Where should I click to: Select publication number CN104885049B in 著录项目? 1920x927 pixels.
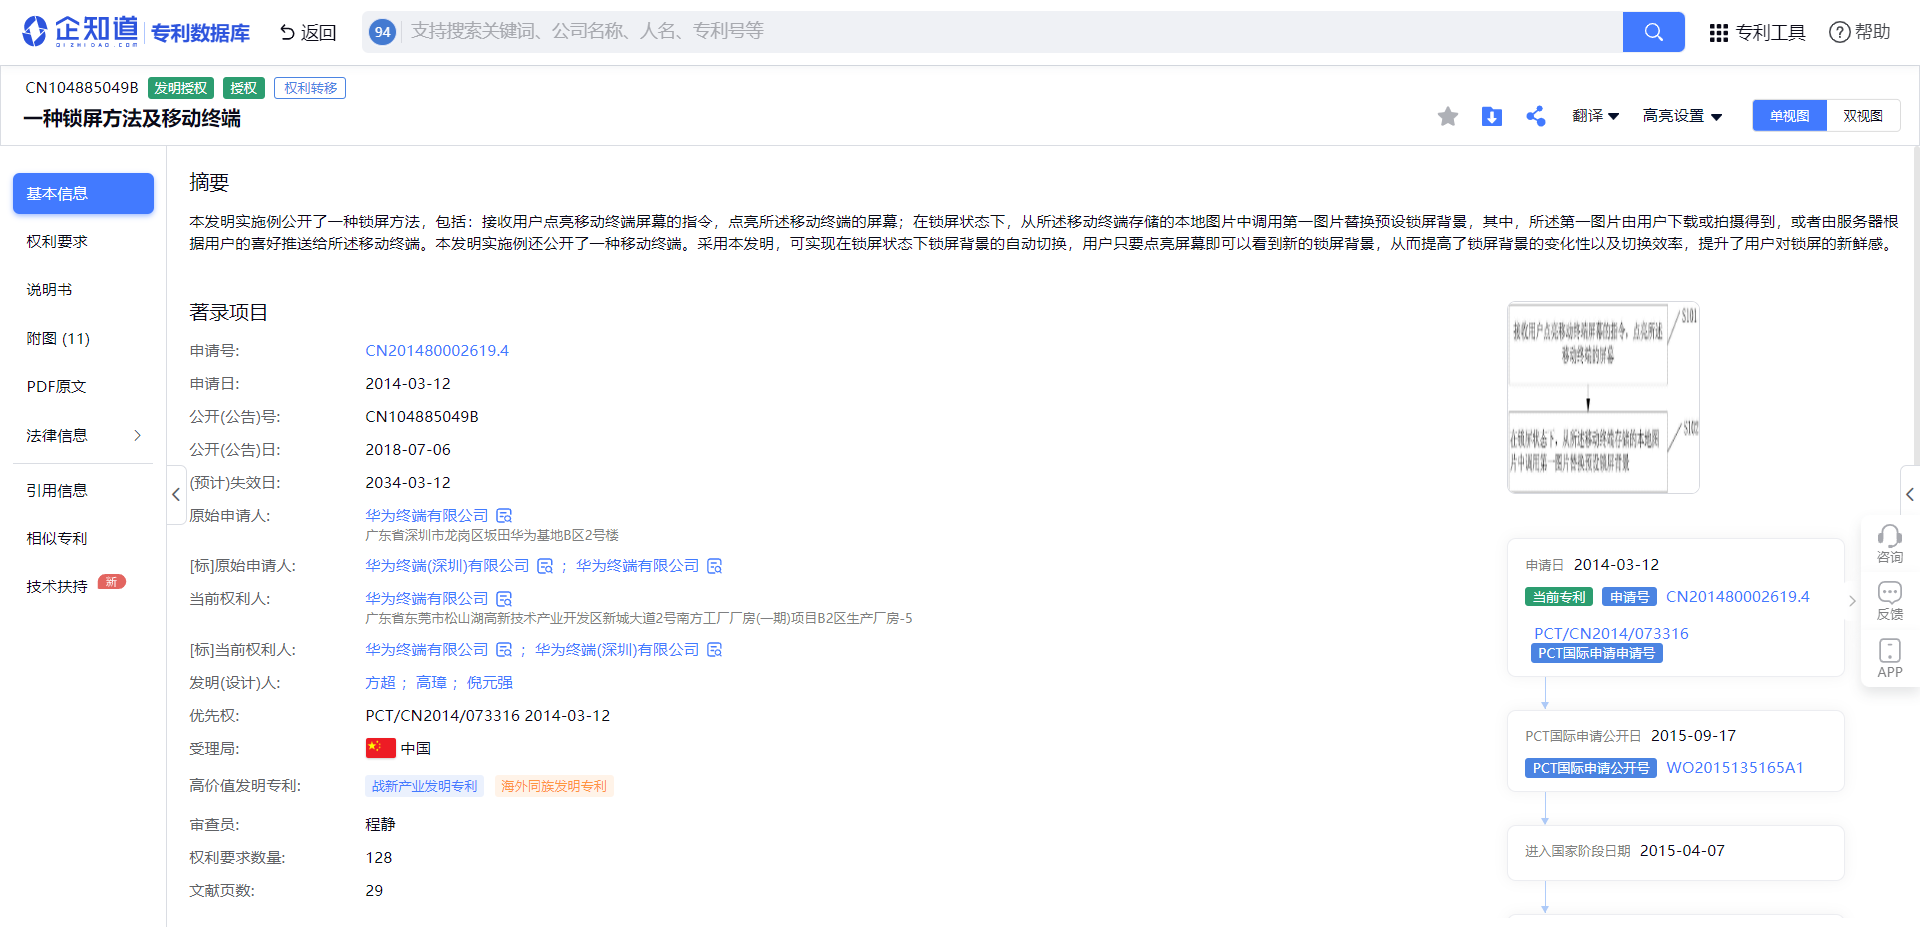pyautogui.click(x=422, y=417)
